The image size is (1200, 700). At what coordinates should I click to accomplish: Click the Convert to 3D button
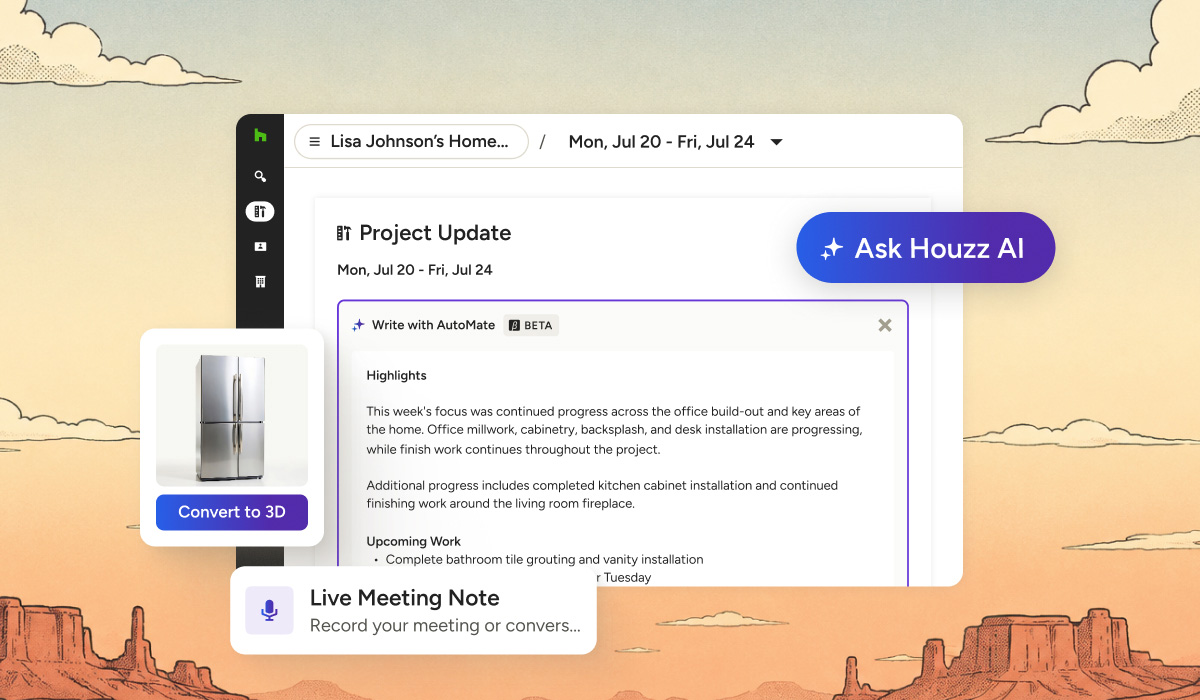(x=232, y=512)
